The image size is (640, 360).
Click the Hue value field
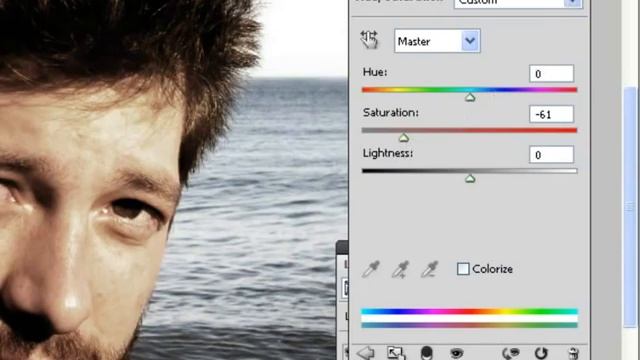point(551,73)
